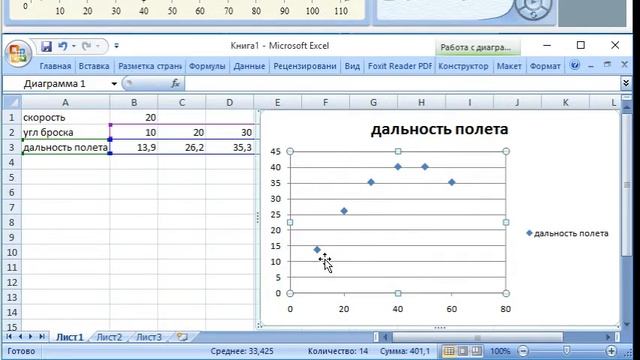This screenshot has height=360, width=640.
Task: Click the Office button logo
Action: coord(18,53)
